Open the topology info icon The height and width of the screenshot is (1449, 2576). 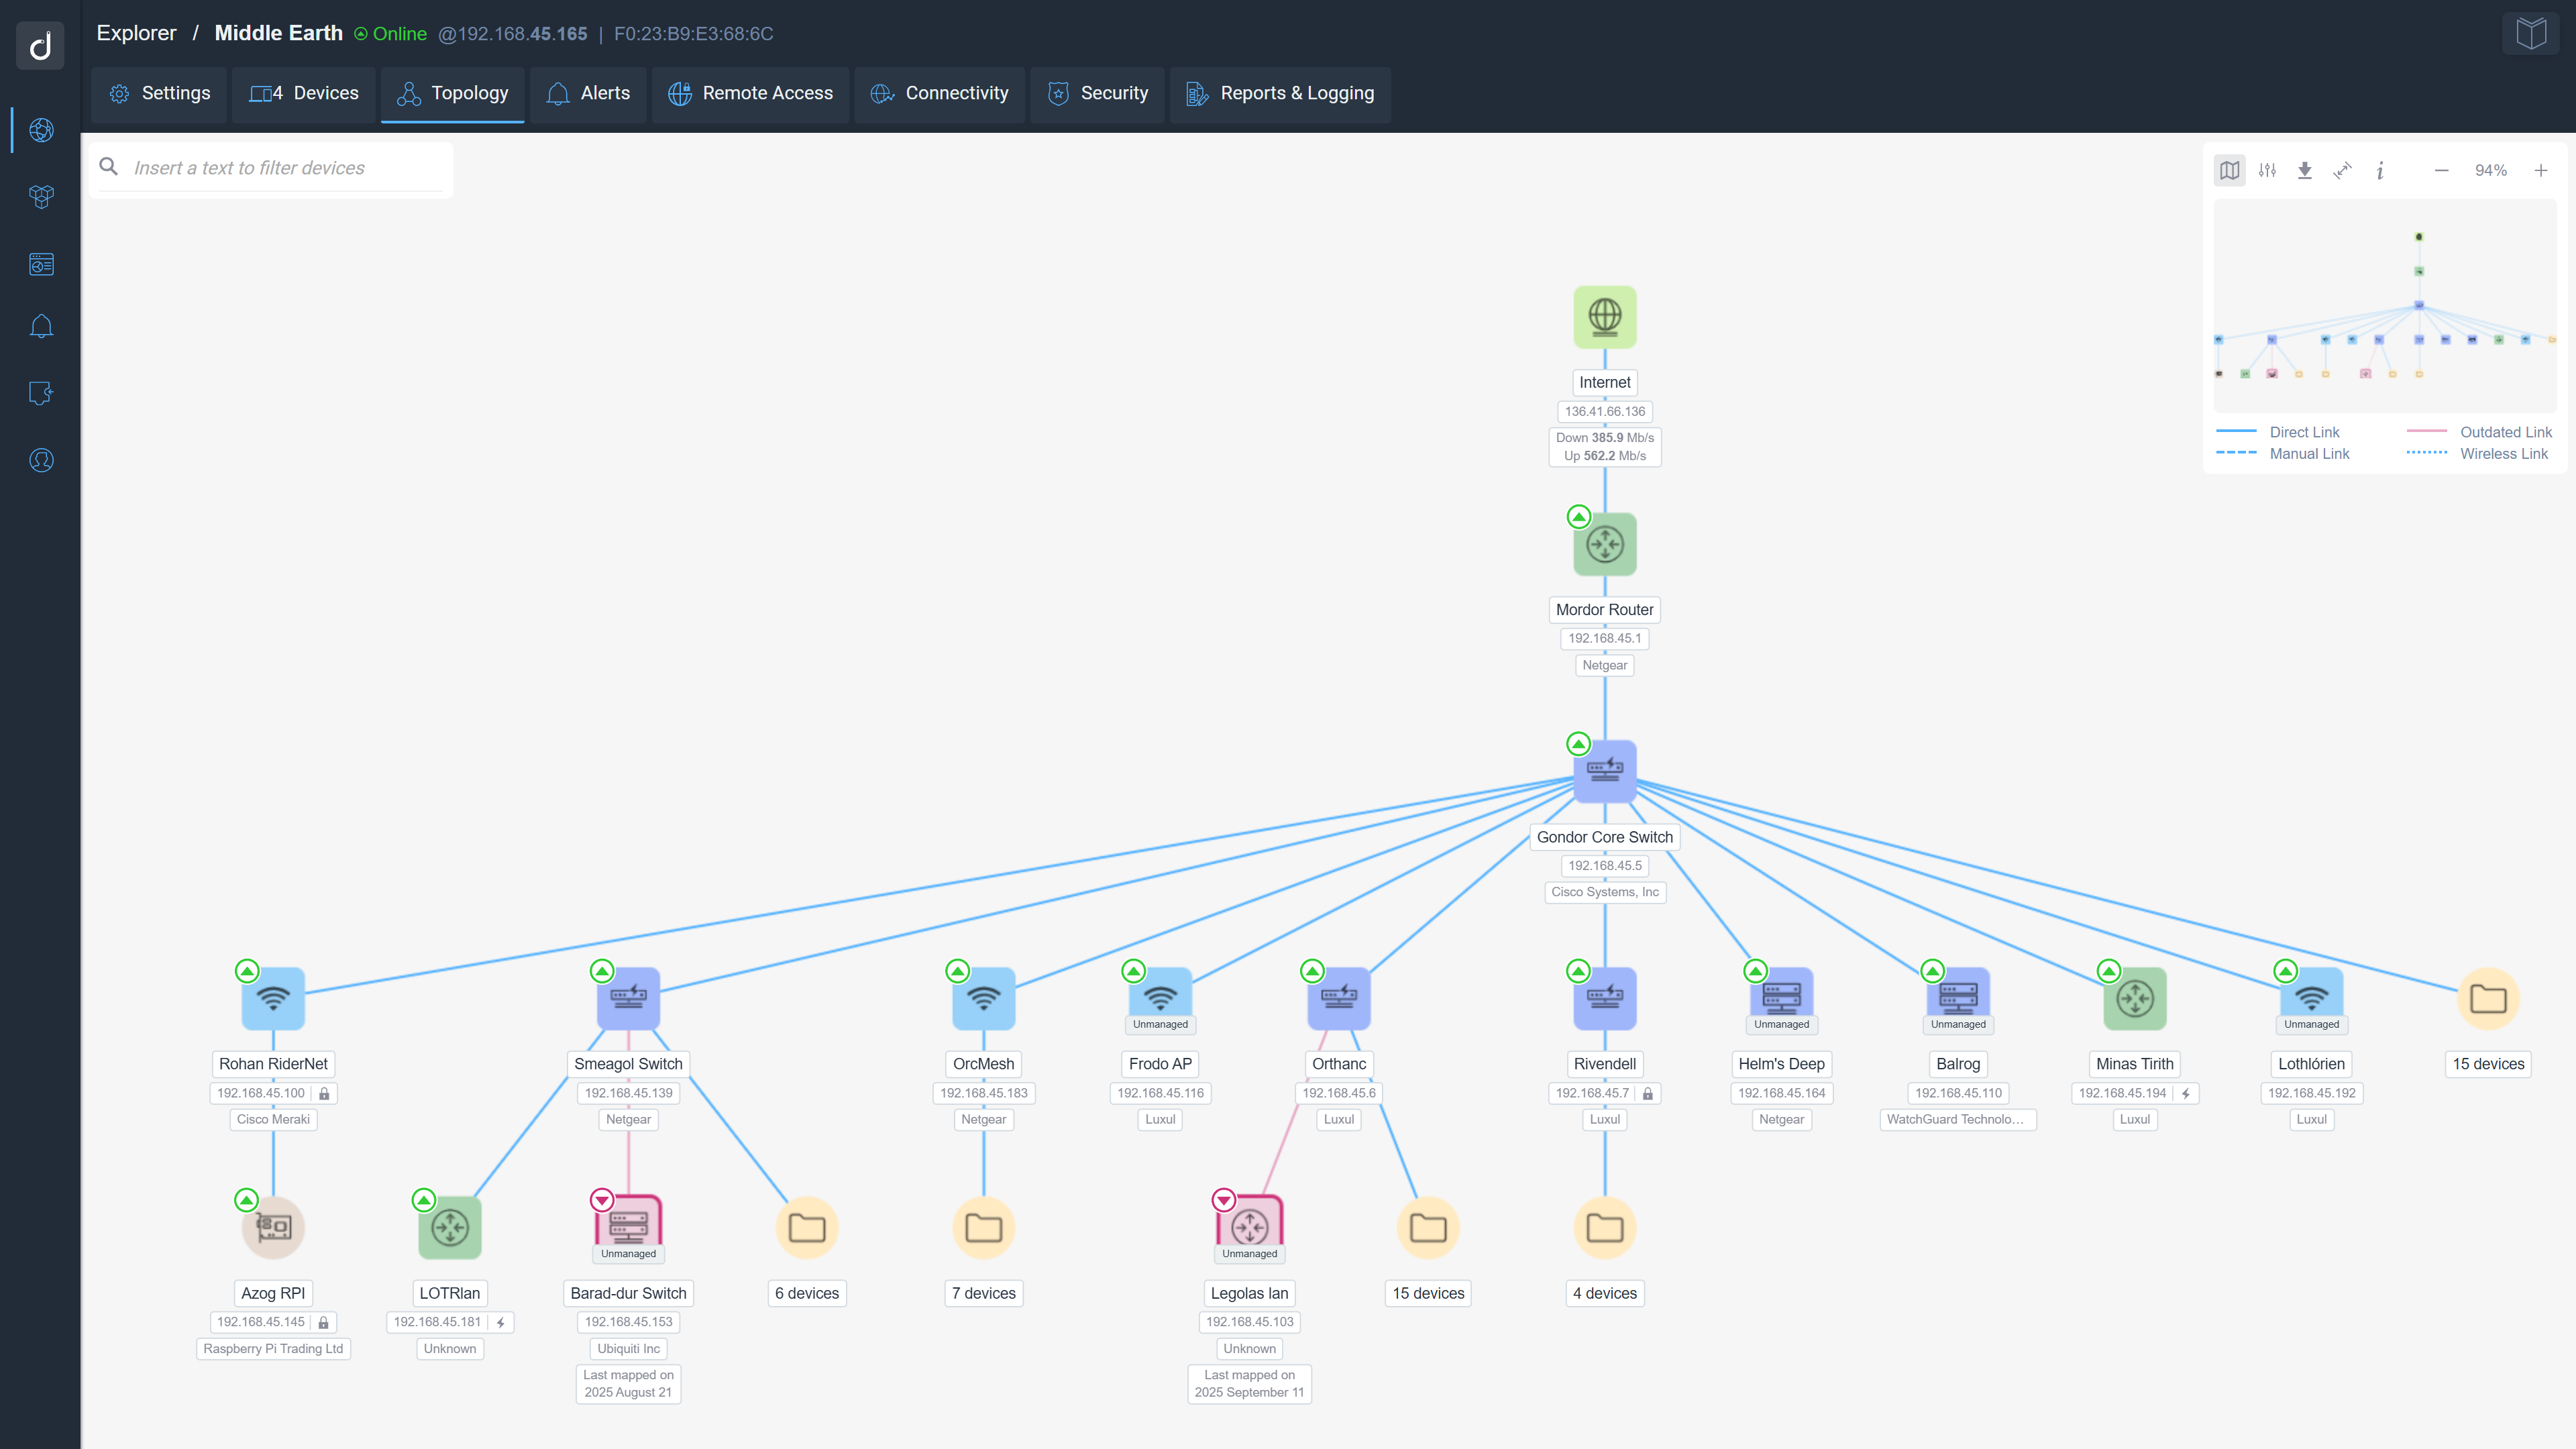(2380, 171)
